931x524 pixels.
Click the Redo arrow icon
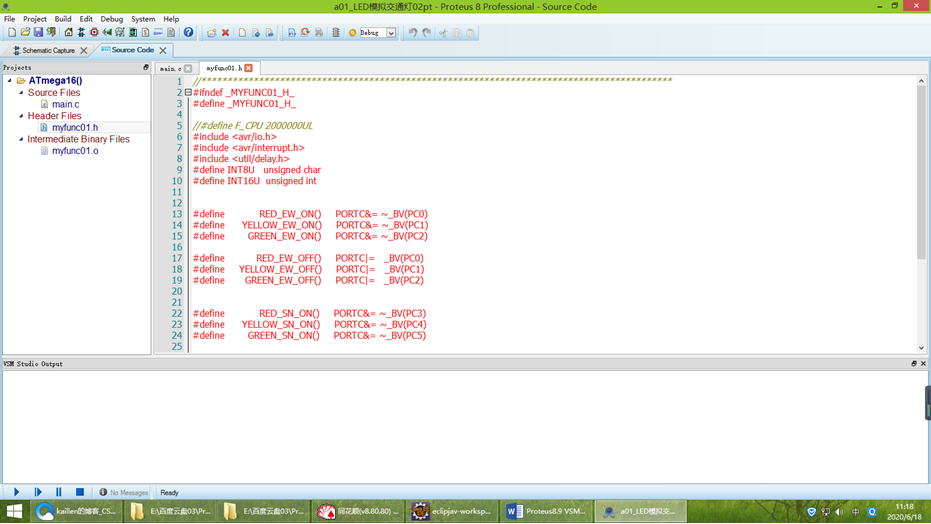pyautogui.click(x=426, y=33)
